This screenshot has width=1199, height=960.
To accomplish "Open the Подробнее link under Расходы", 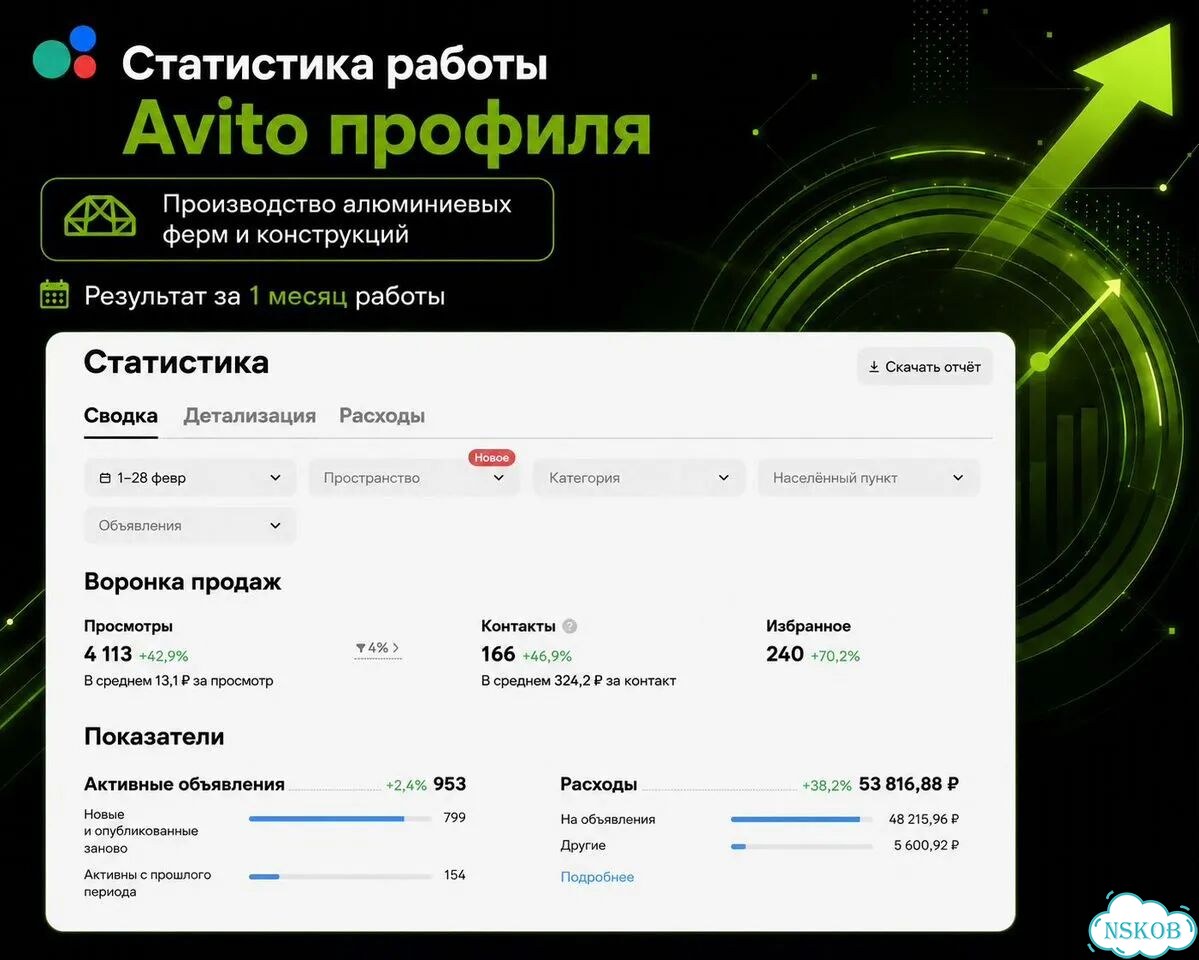I will (597, 877).
